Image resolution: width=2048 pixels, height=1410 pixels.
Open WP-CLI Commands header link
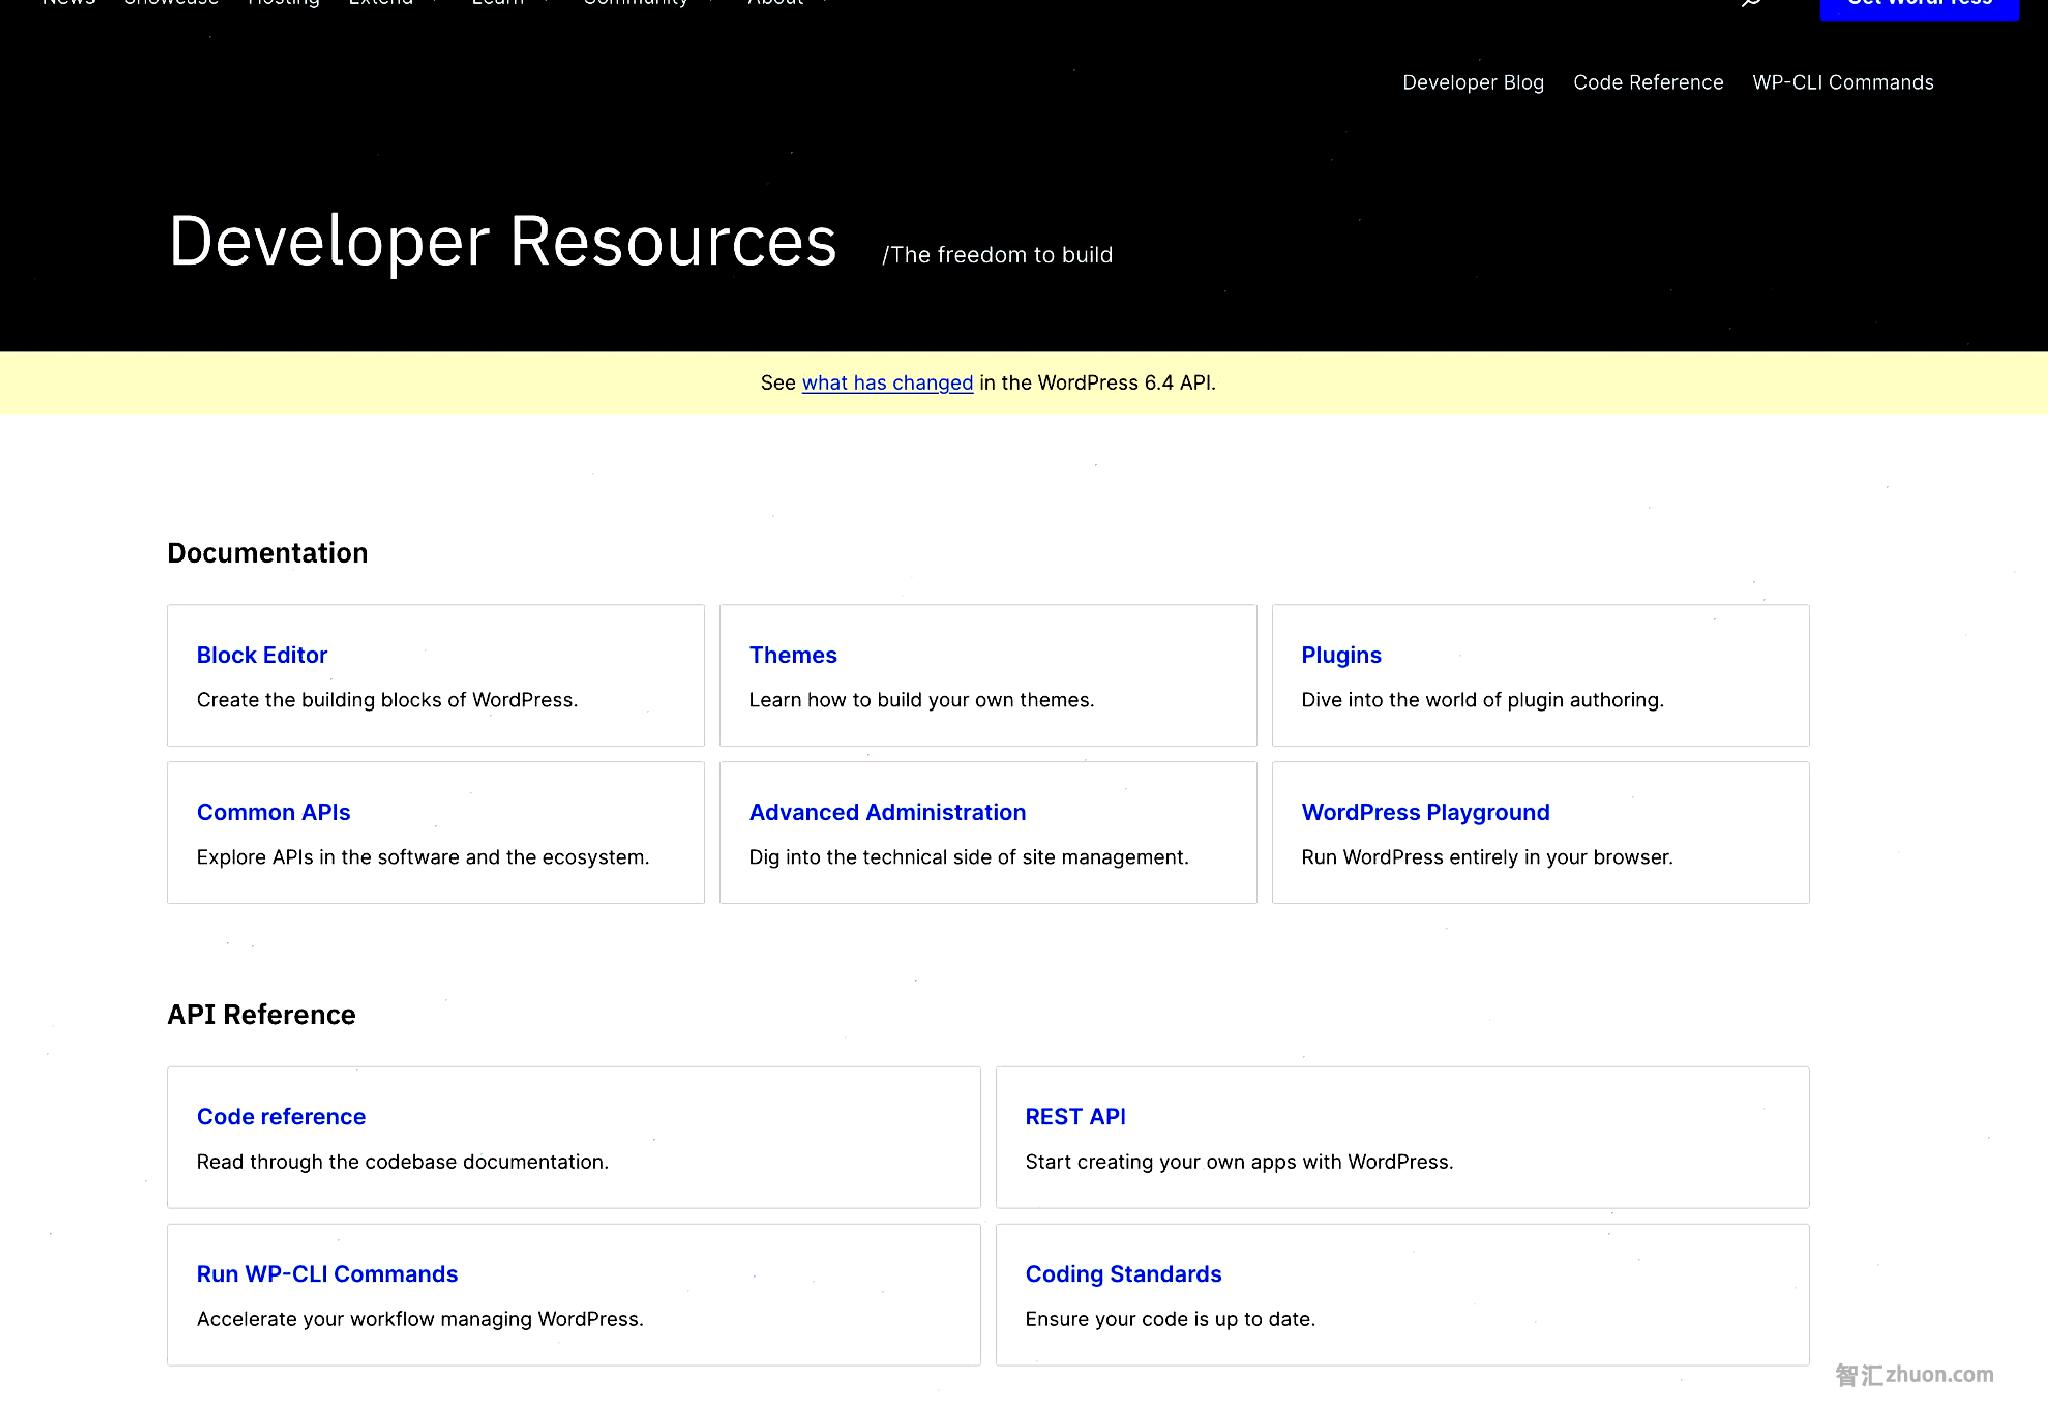click(x=1843, y=83)
